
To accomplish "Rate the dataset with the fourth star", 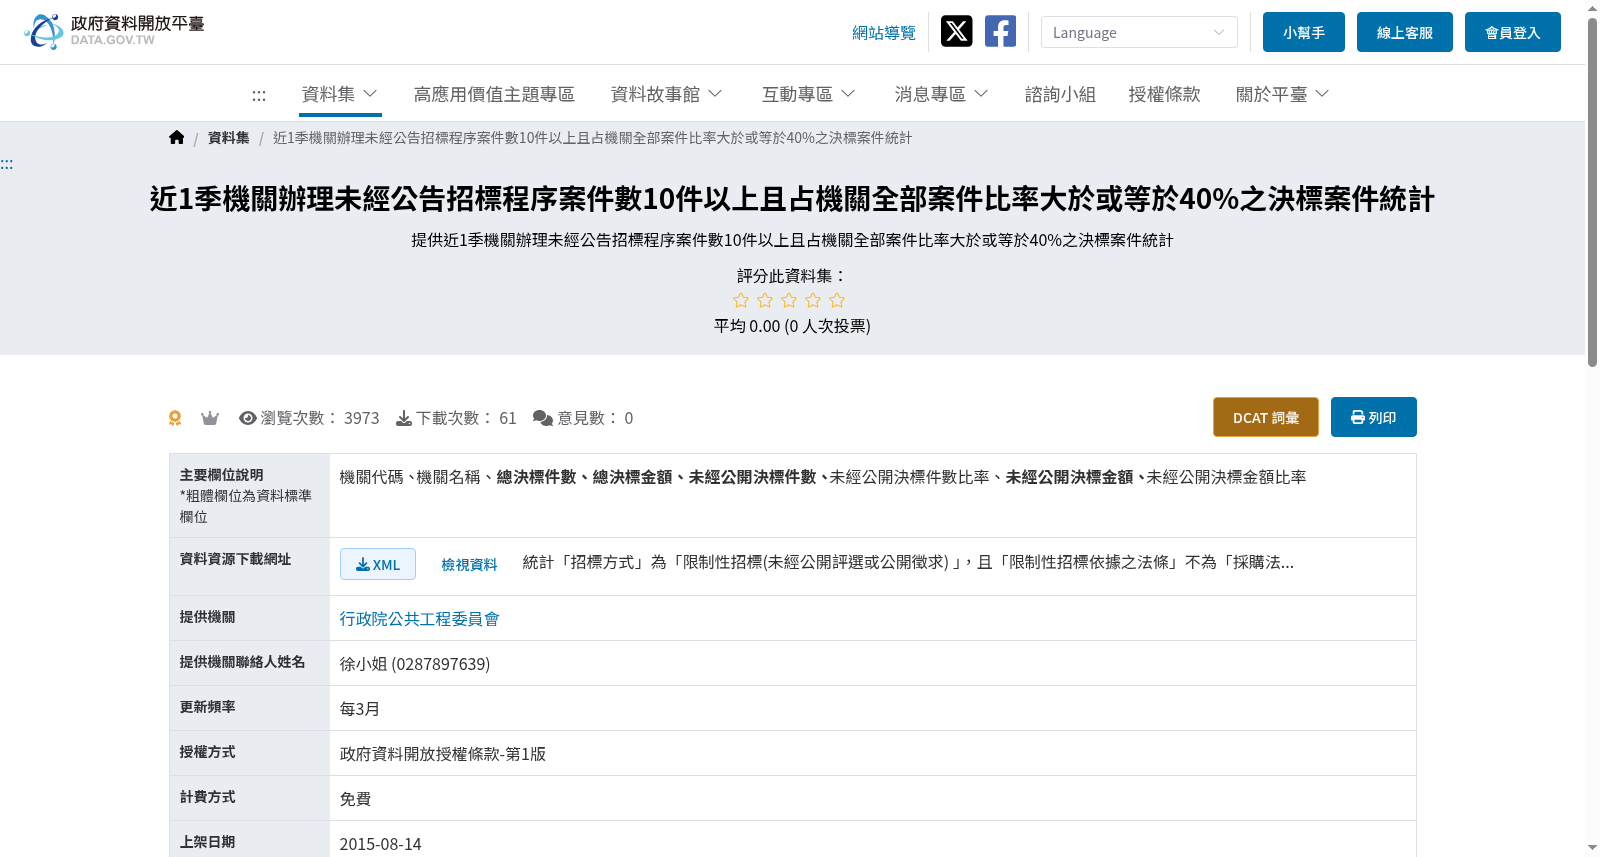I will [813, 300].
